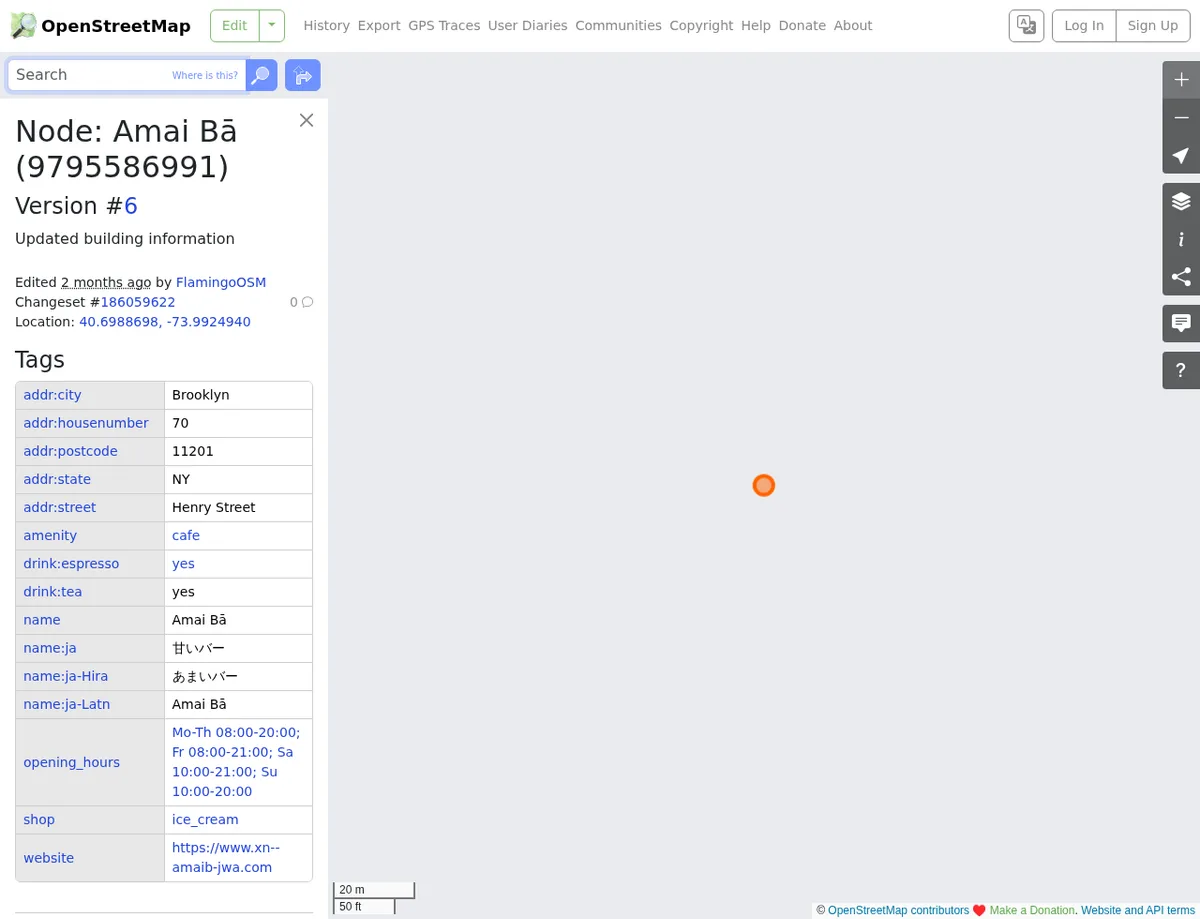Click the 'Henry Street' value cell
The height and width of the screenshot is (919, 1200).
tap(238, 507)
